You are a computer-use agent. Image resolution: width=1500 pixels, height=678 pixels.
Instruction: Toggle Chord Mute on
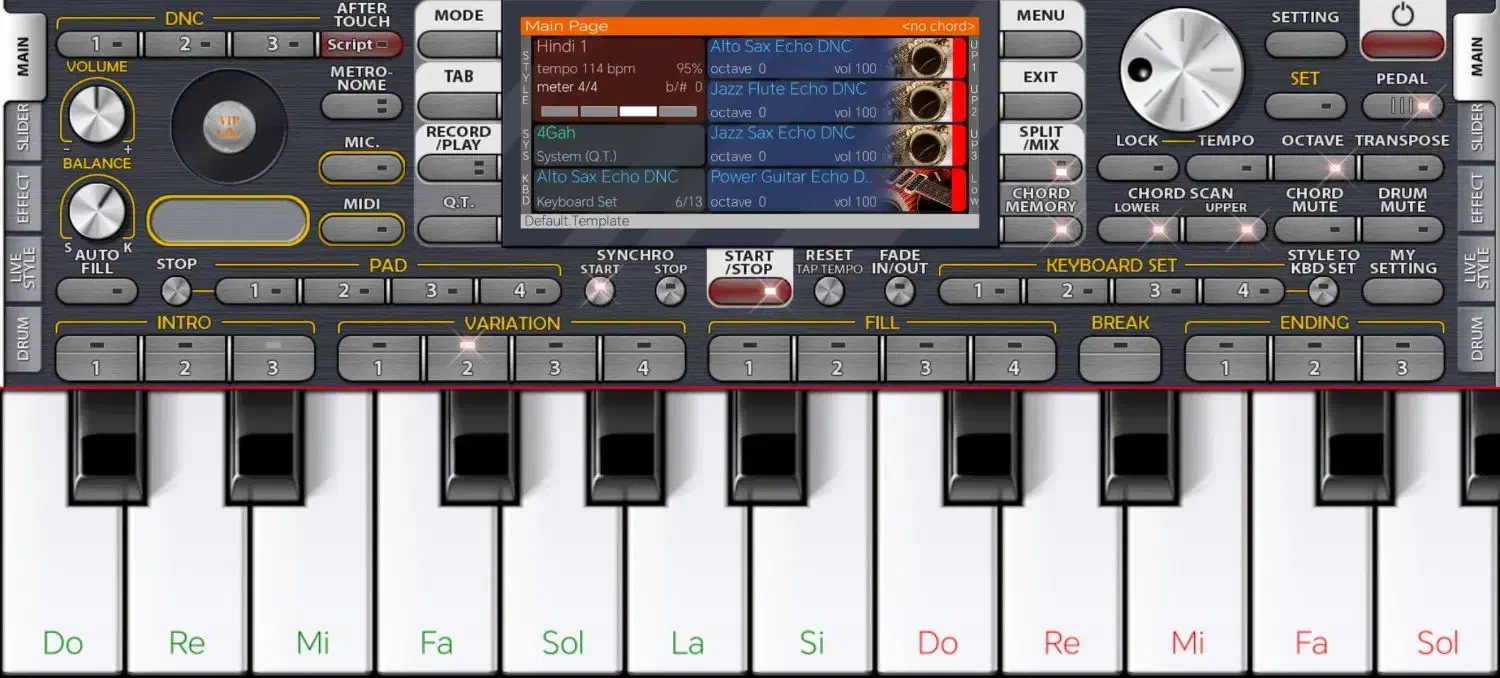pos(1314,229)
